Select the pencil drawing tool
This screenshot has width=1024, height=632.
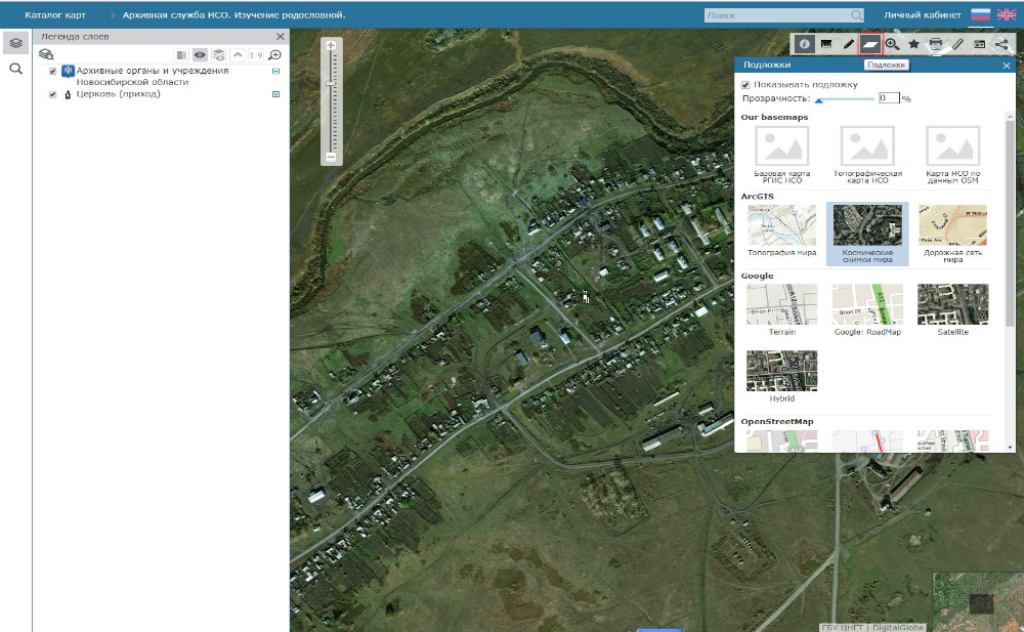point(848,44)
